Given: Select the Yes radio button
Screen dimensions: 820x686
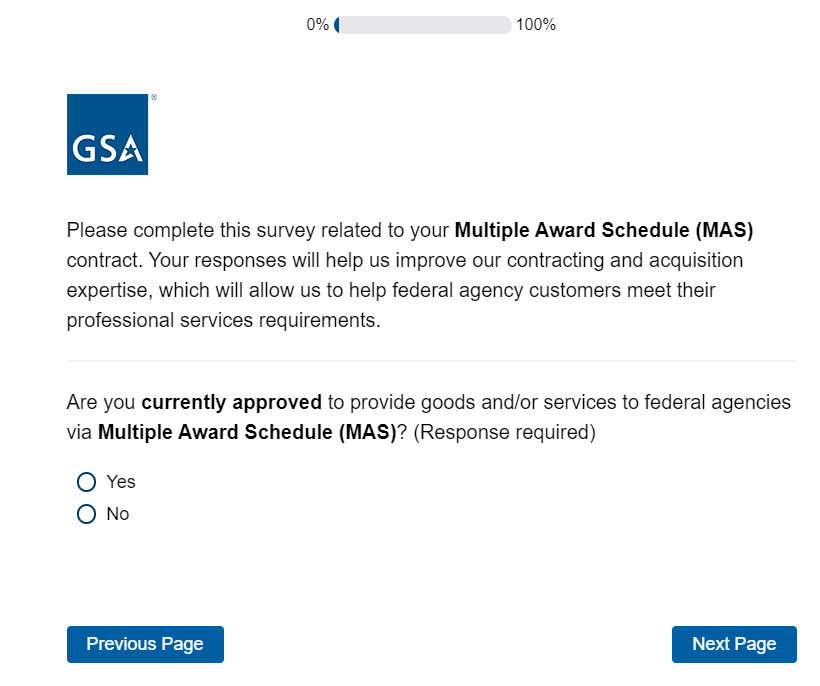Looking at the screenshot, I should (87, 482).
